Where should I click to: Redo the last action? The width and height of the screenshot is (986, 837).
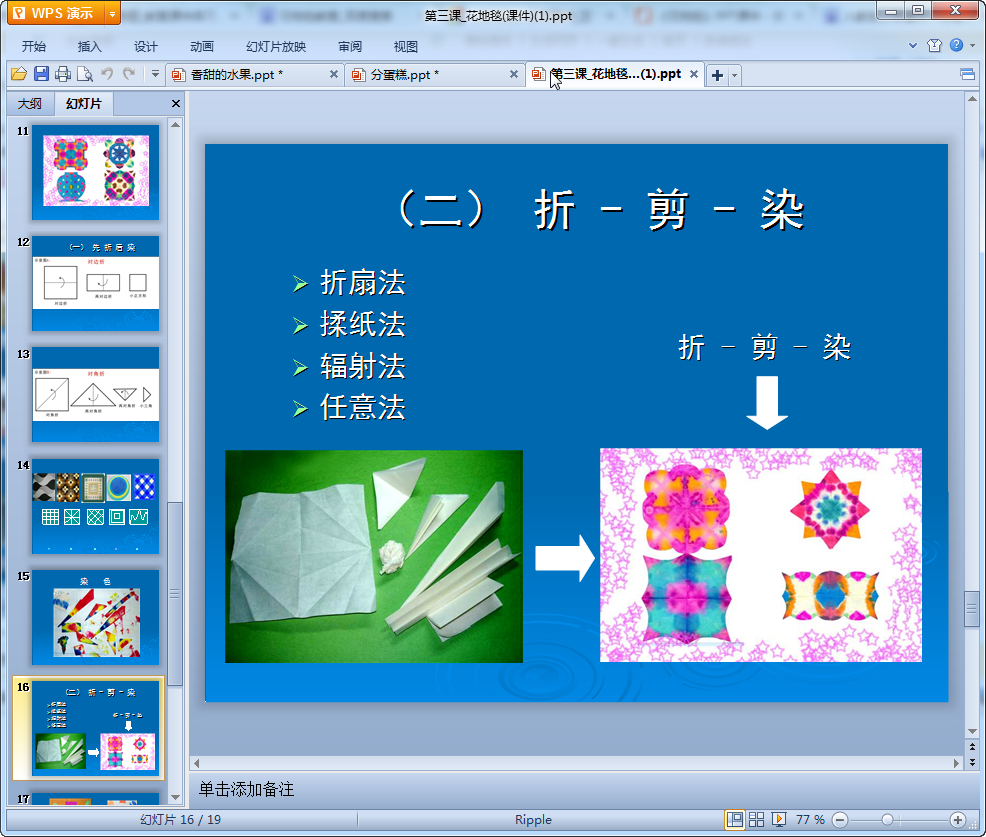tap(129, 74)
